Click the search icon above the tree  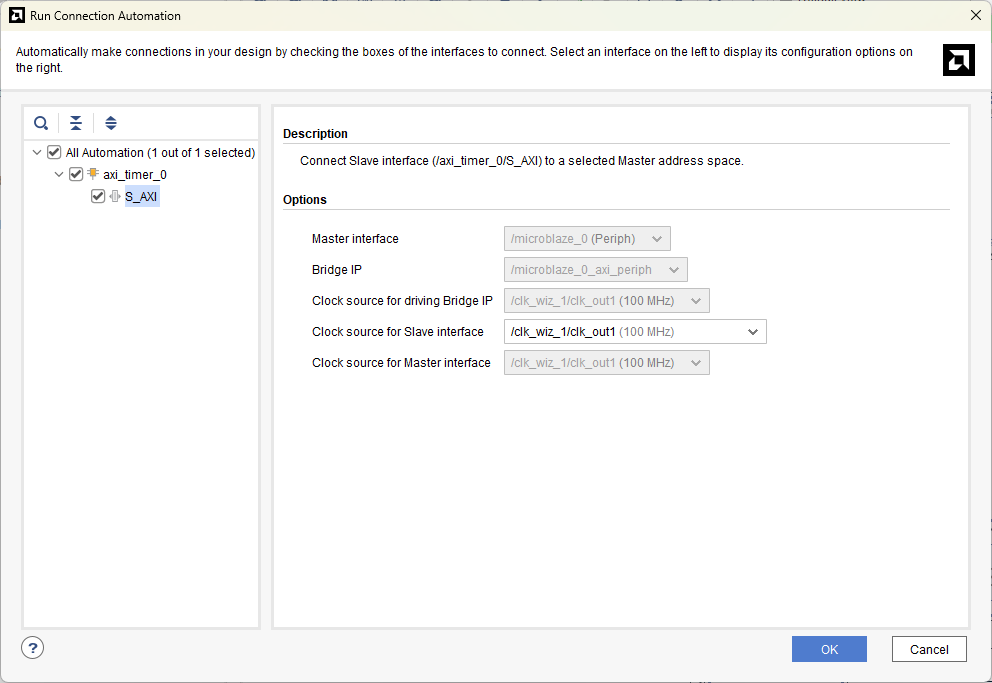(x=41, y=123)
